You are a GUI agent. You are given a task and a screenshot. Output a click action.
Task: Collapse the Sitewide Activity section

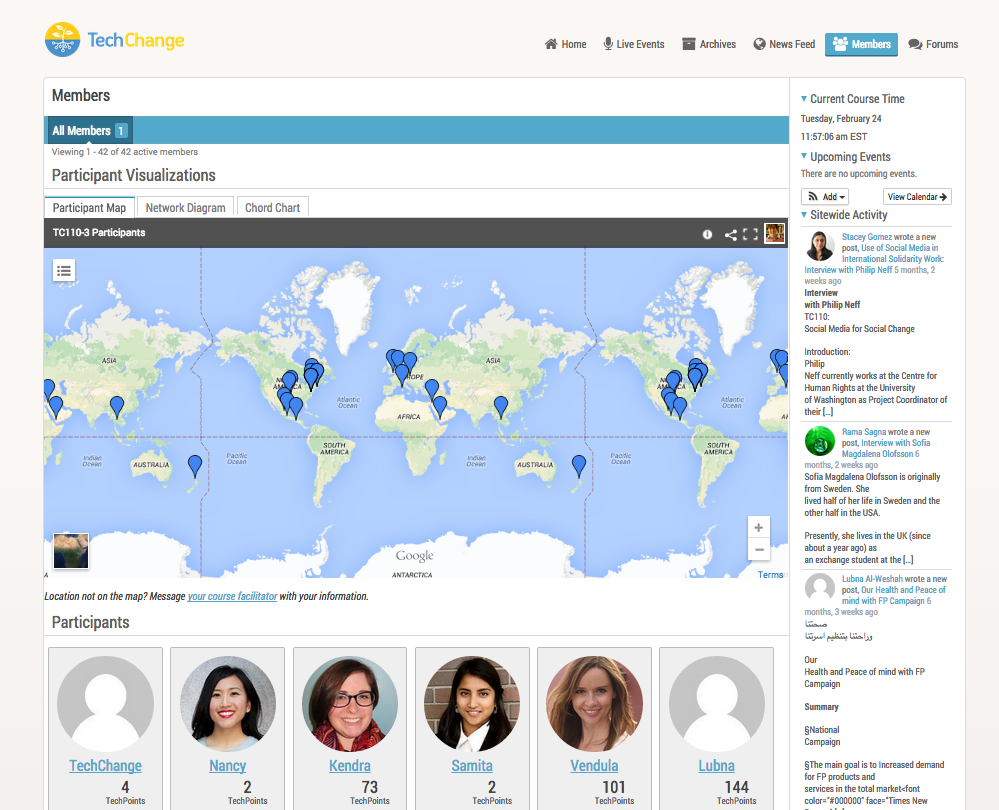coord(804,215)
